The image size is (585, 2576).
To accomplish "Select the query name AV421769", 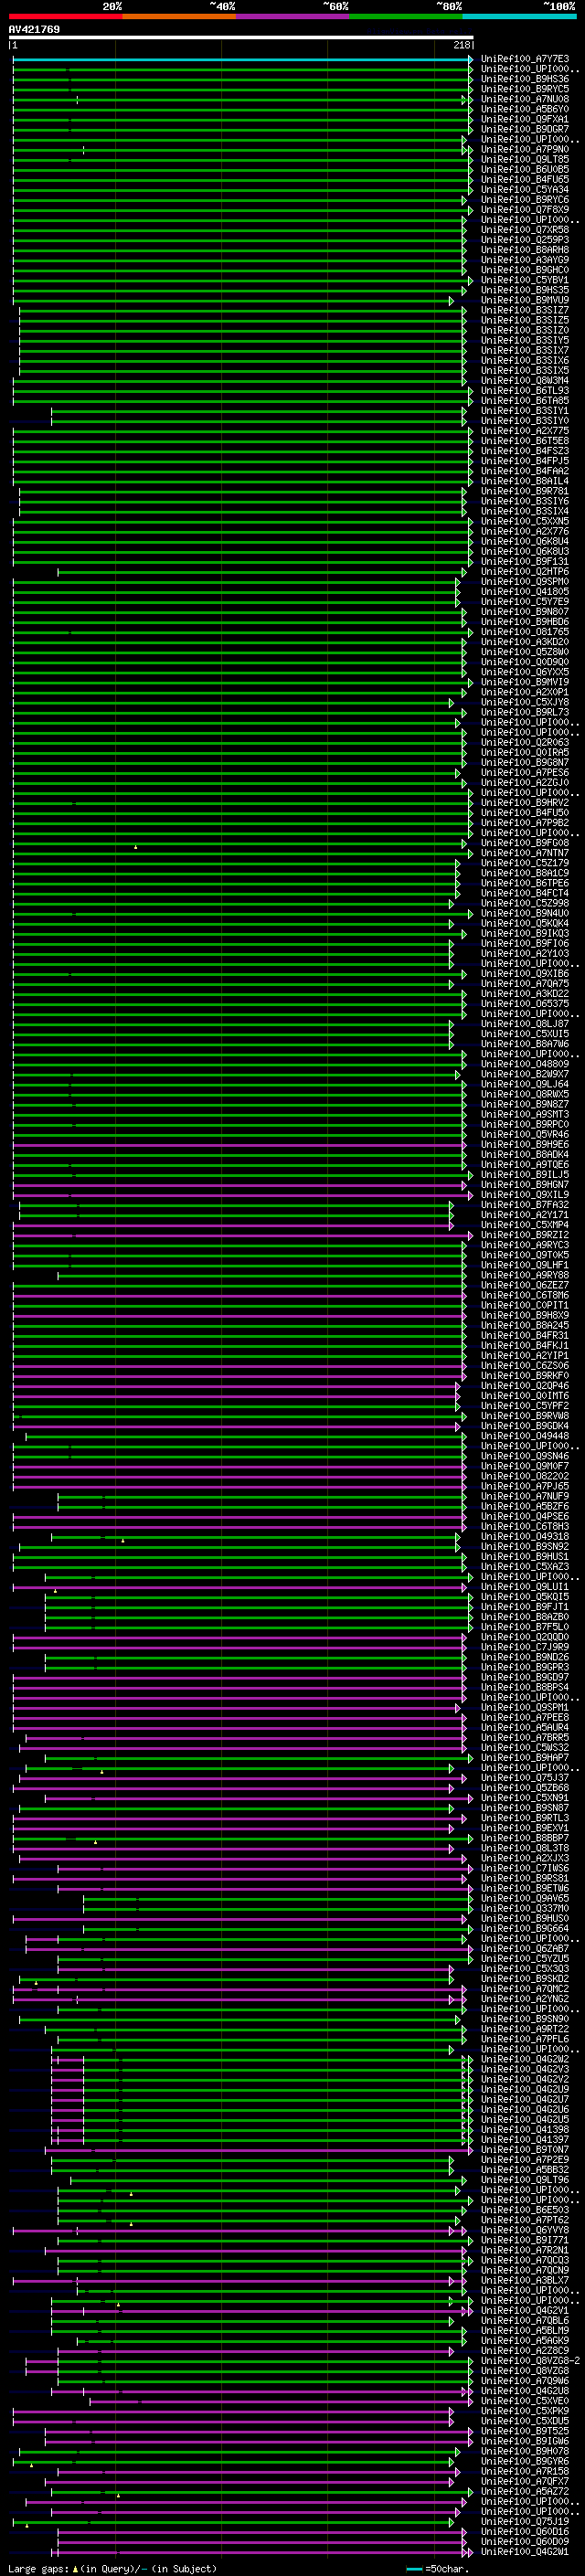I will click(34, 29).
